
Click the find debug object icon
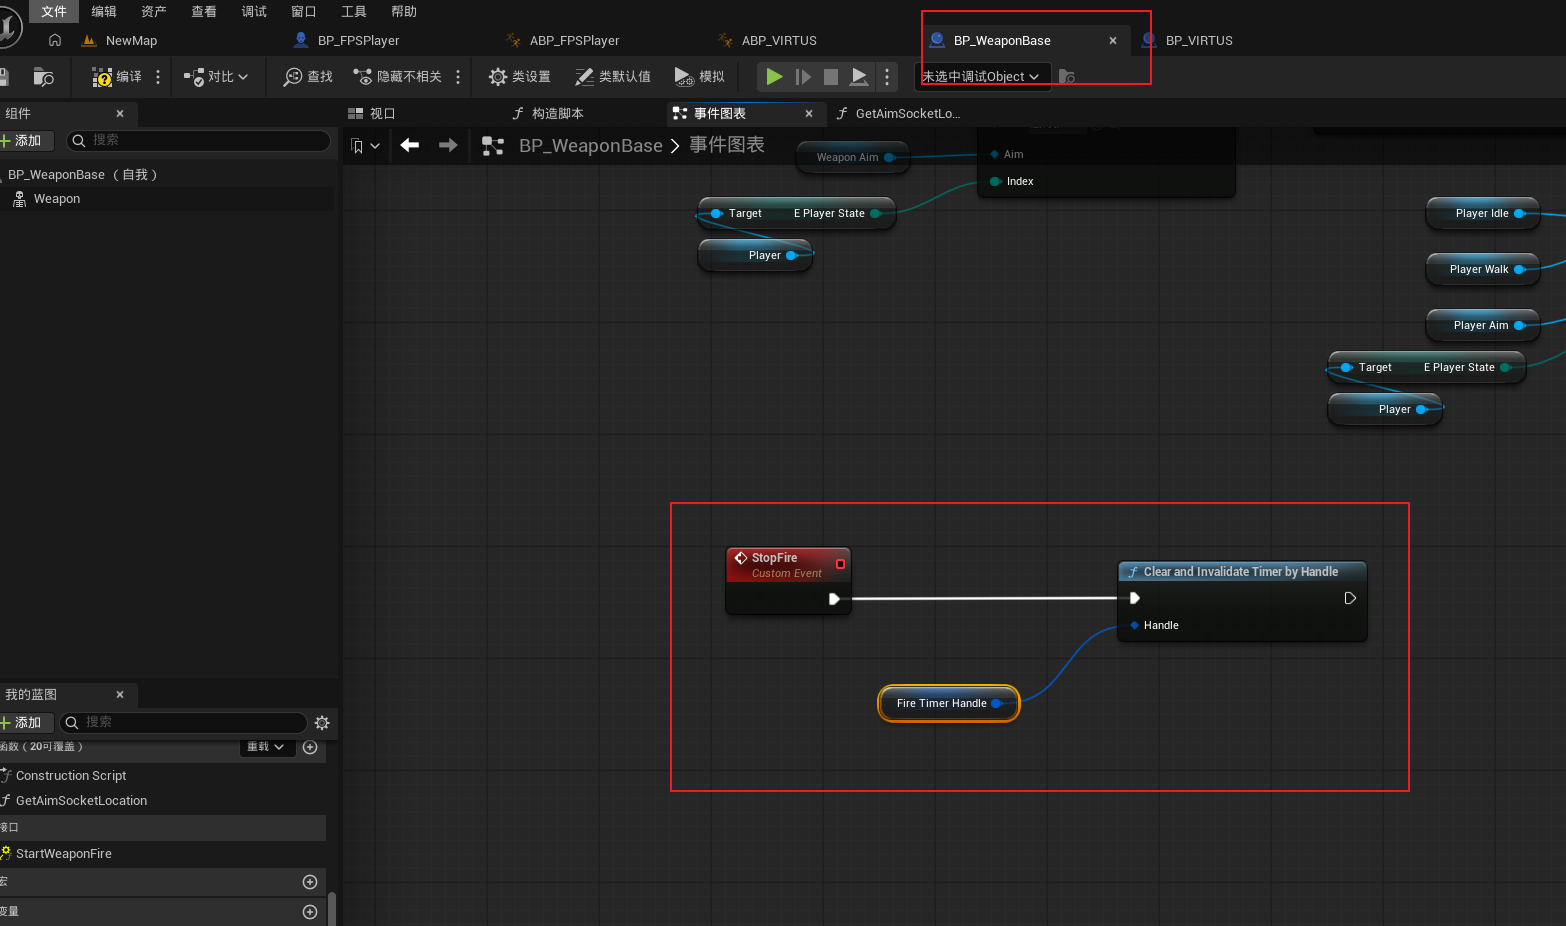[1067, 77]
